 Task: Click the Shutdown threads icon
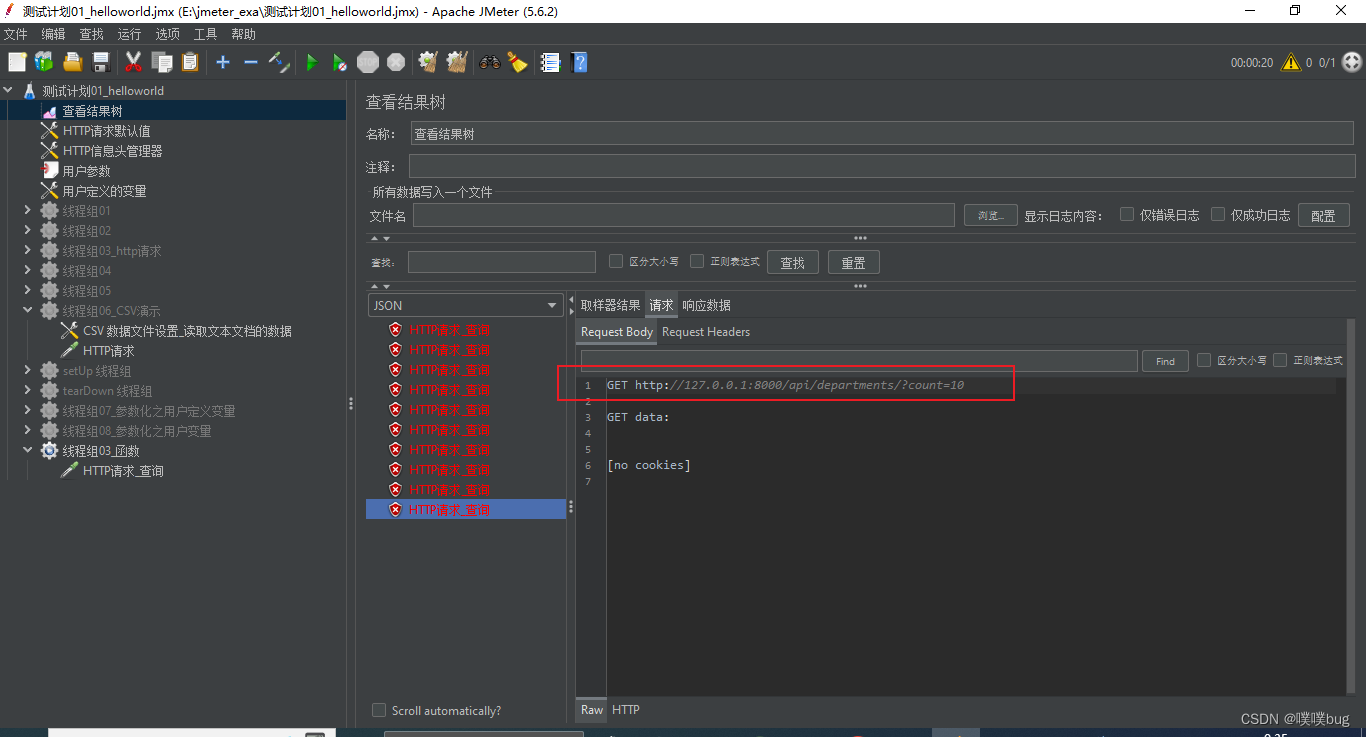pos(396,62)
